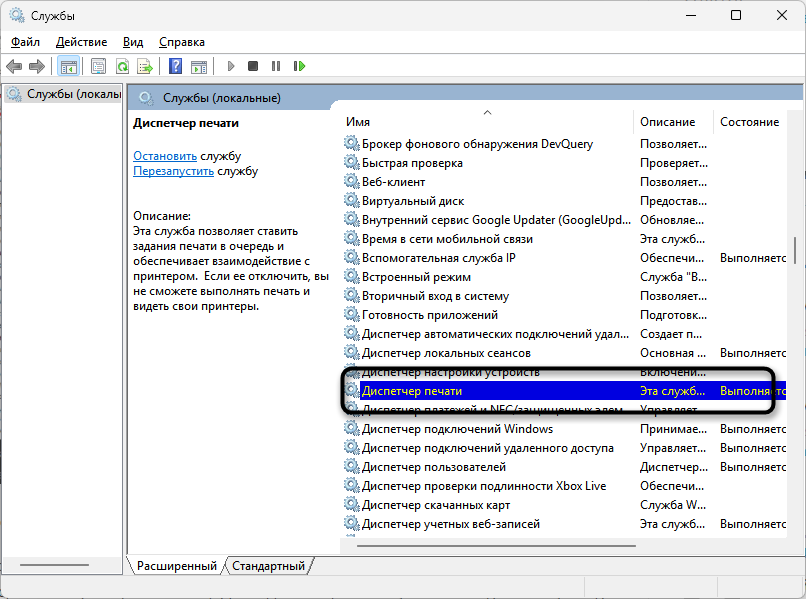Open the Действие menu
The image size is (806, 599).
81,42
